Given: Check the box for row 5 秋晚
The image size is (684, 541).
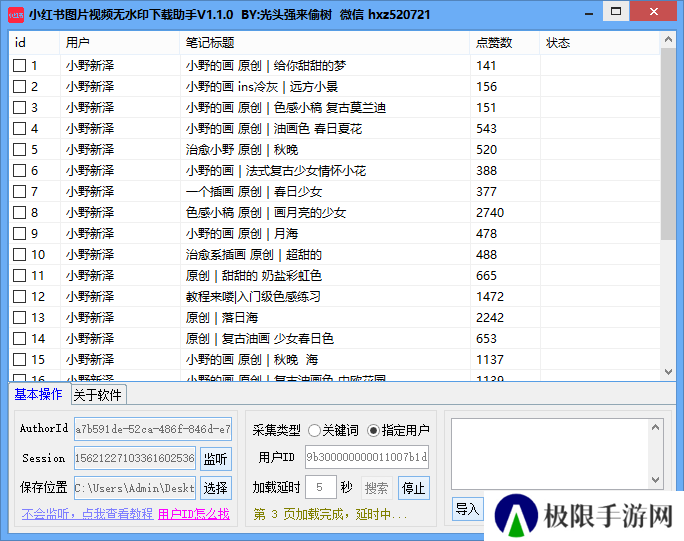Looking at the screenshot, I should (x=19, y=150).
